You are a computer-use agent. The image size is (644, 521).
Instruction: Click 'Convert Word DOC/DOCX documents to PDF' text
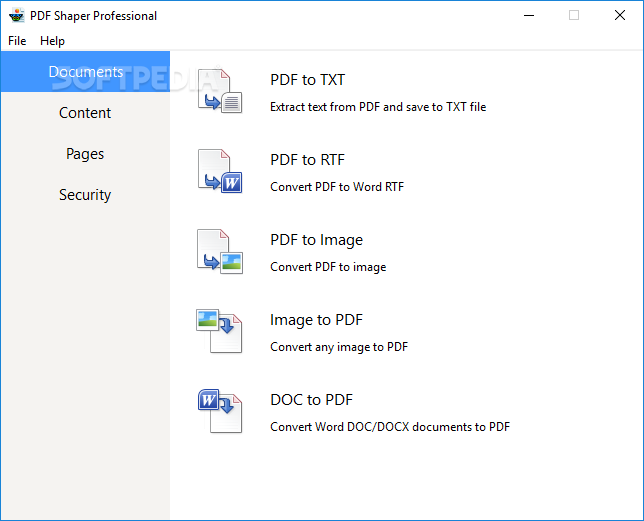pyautogui.click(x=390, y=427)
